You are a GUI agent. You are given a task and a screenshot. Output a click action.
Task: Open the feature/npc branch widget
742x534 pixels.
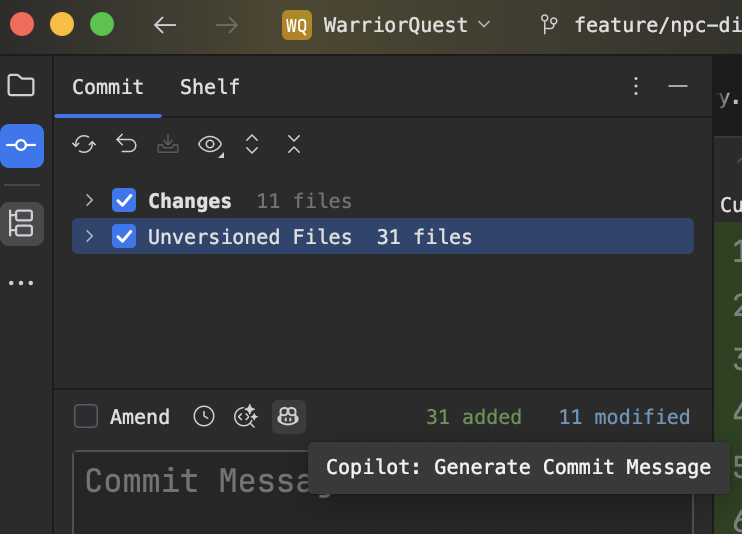coord(640,25)
